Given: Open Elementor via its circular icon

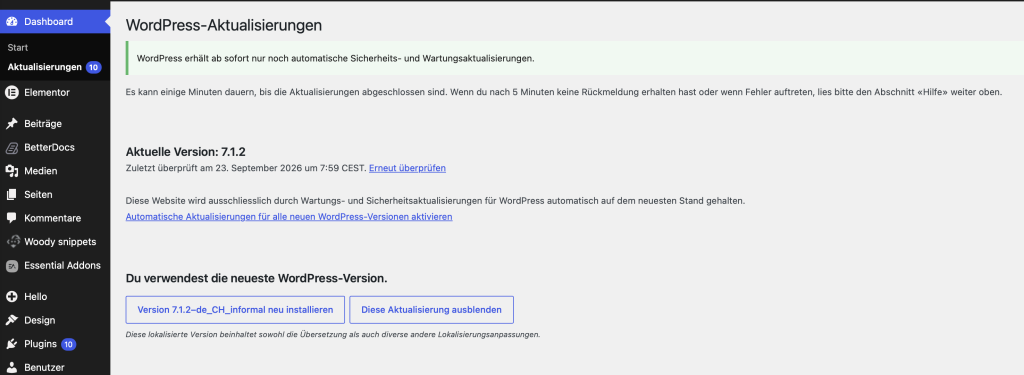Looking at the screenshot, I should [x=11, y=92].
